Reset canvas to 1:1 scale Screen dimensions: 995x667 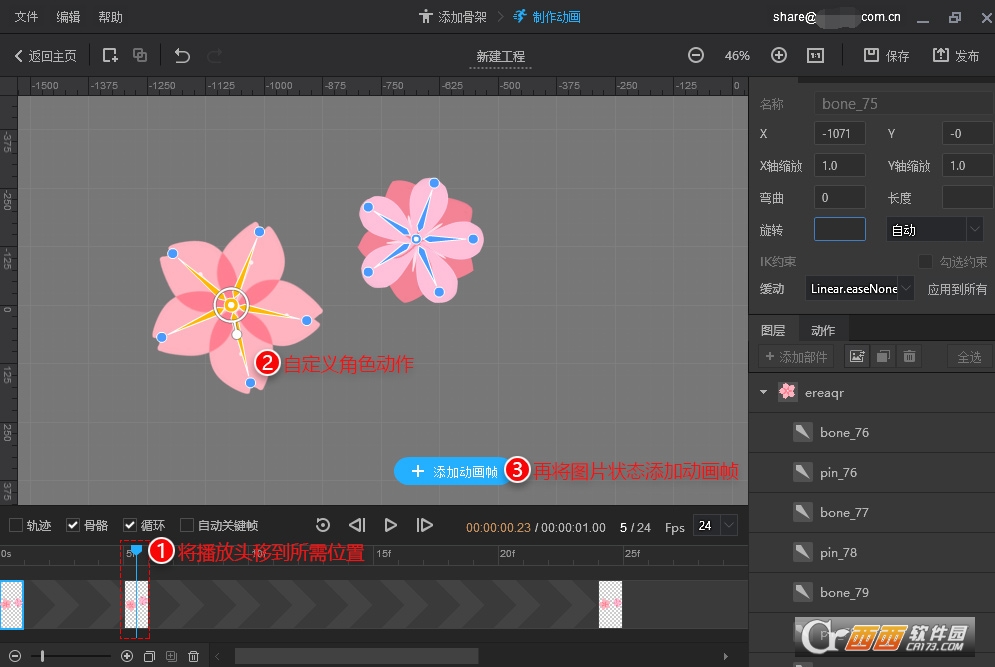pos(815,56)
